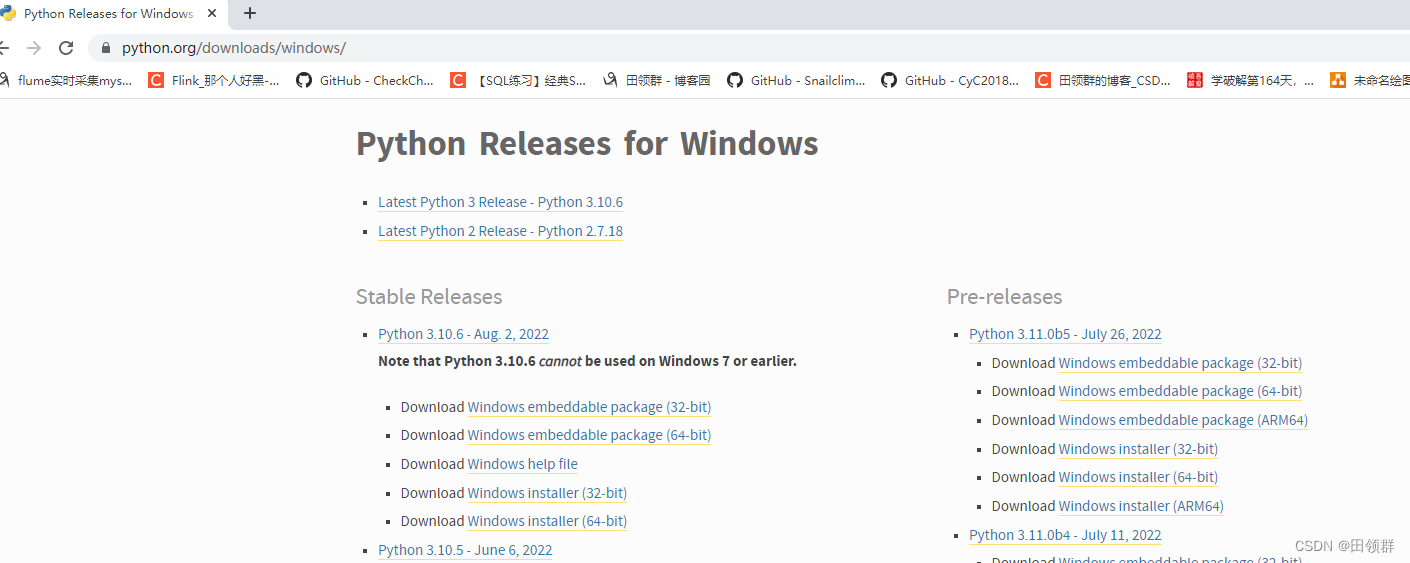Open a new tab with plus icon
Viewport: 1410px width, 563px height.
click(x=250, y=13)
